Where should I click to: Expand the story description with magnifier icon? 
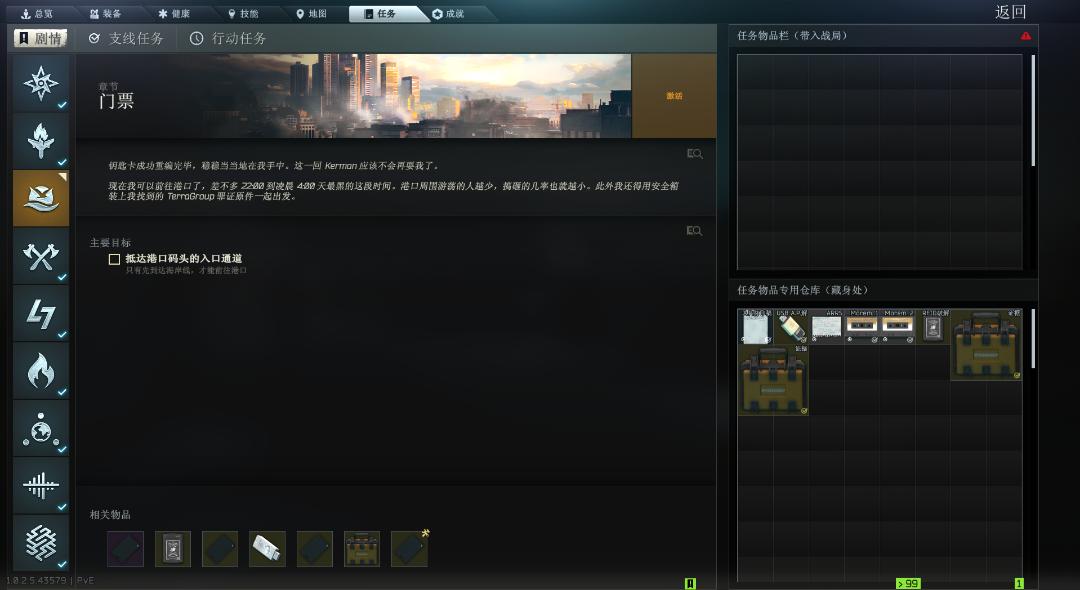694,154
